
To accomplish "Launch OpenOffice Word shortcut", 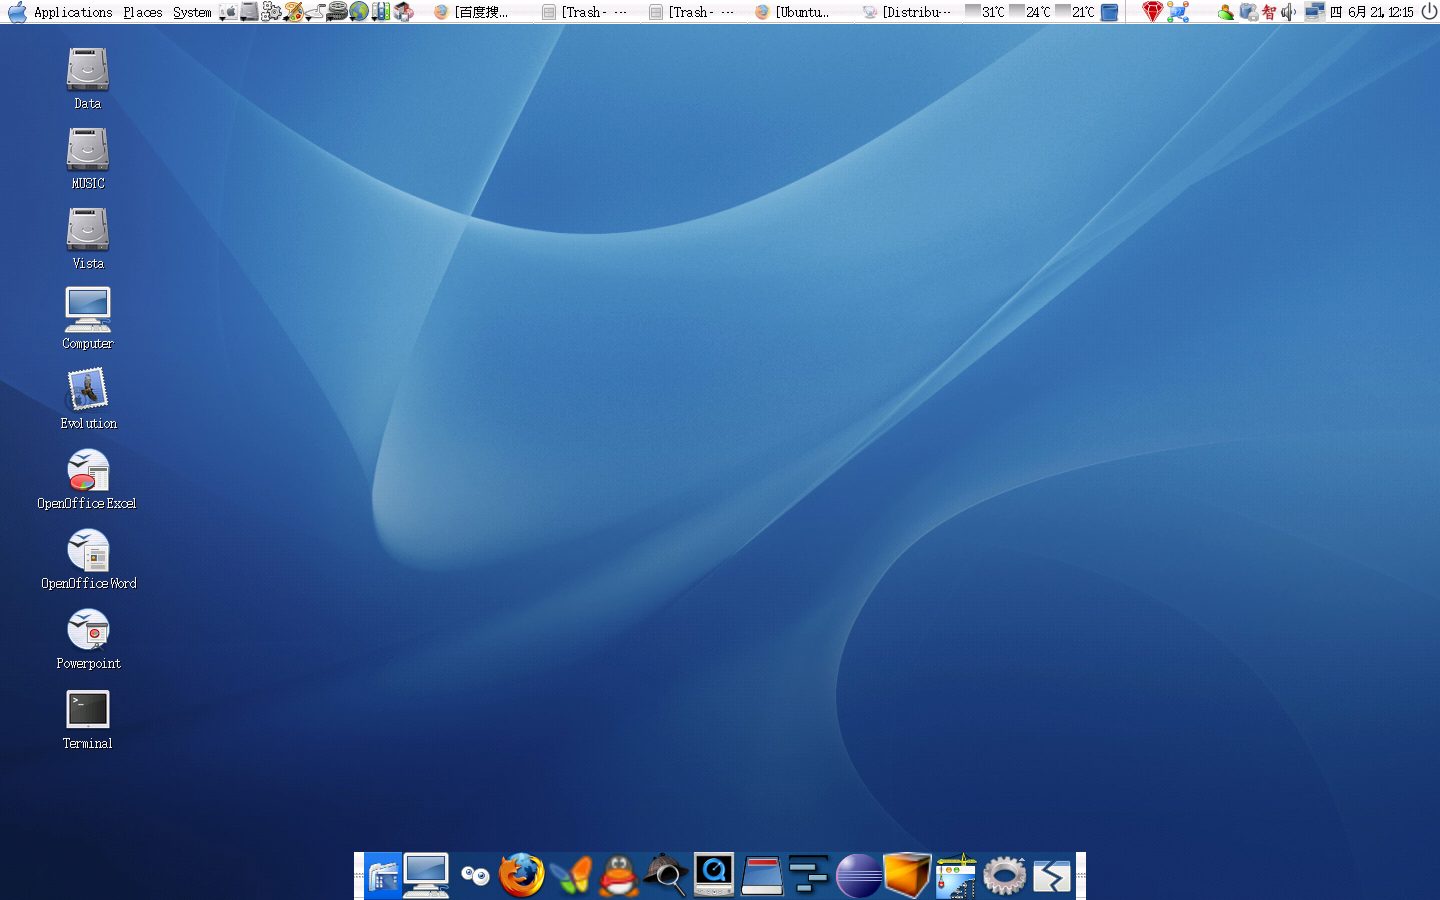I will (x=88, y=558).
